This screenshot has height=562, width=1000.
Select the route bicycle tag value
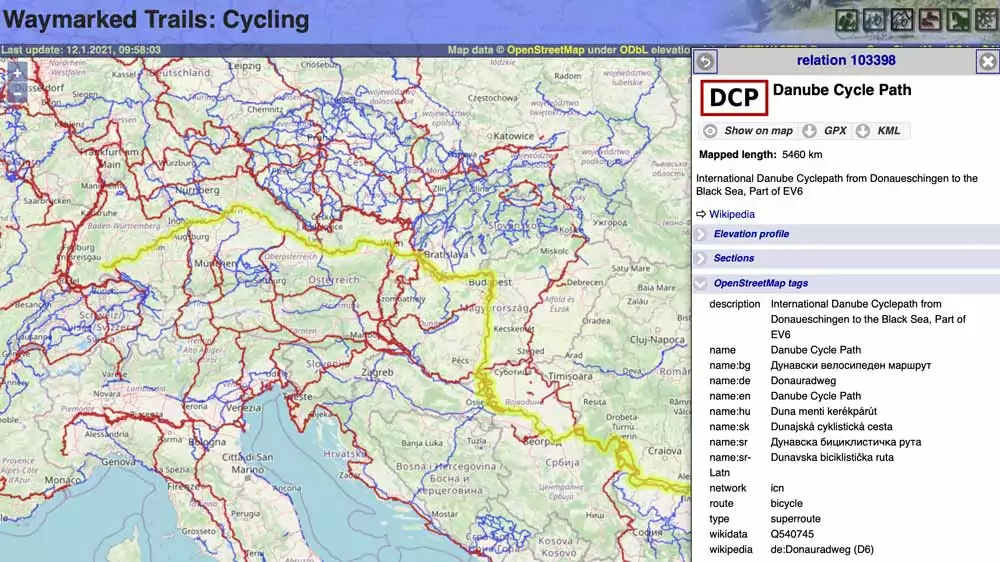786,503
